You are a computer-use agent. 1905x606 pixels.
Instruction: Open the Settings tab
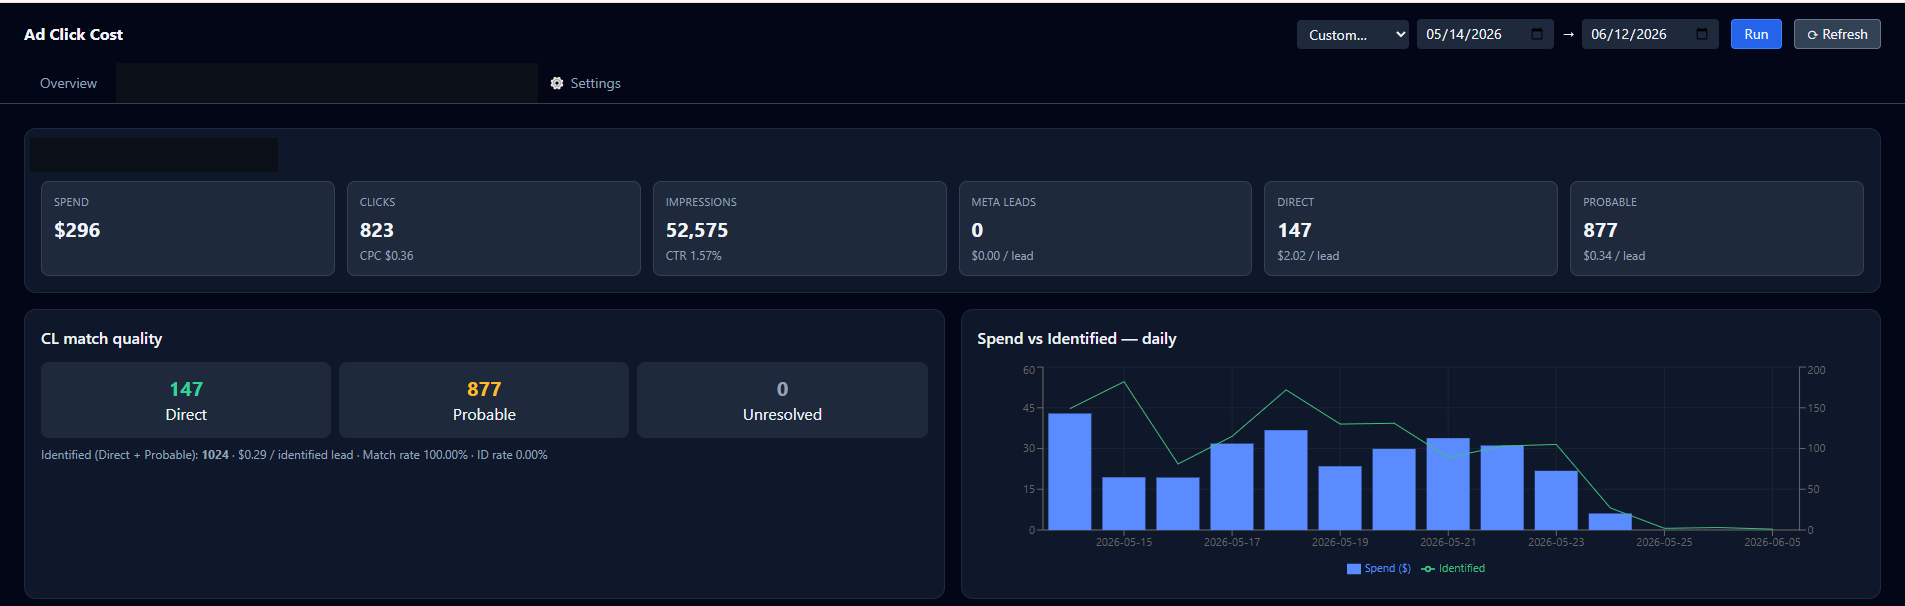point(586,83)
